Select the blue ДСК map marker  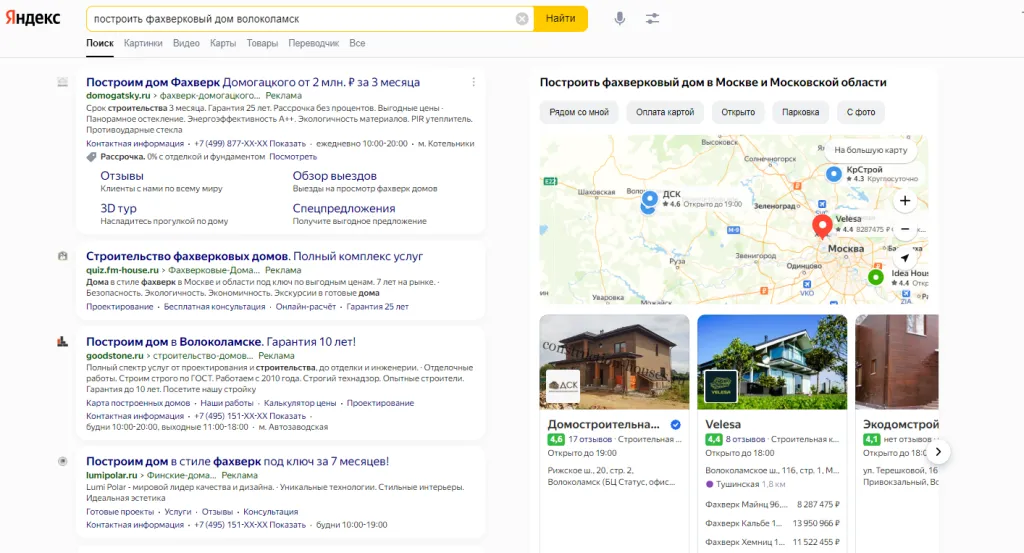pyautogui.click(x=649, y=198)
